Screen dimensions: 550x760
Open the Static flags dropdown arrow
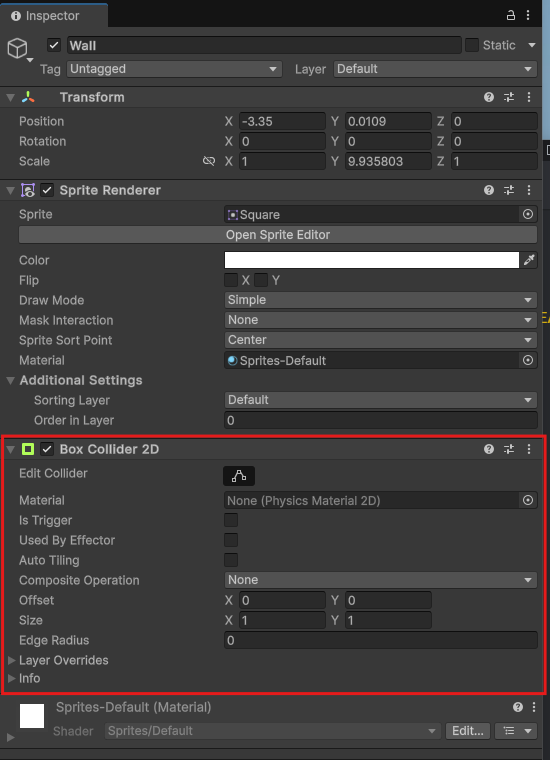532,45
